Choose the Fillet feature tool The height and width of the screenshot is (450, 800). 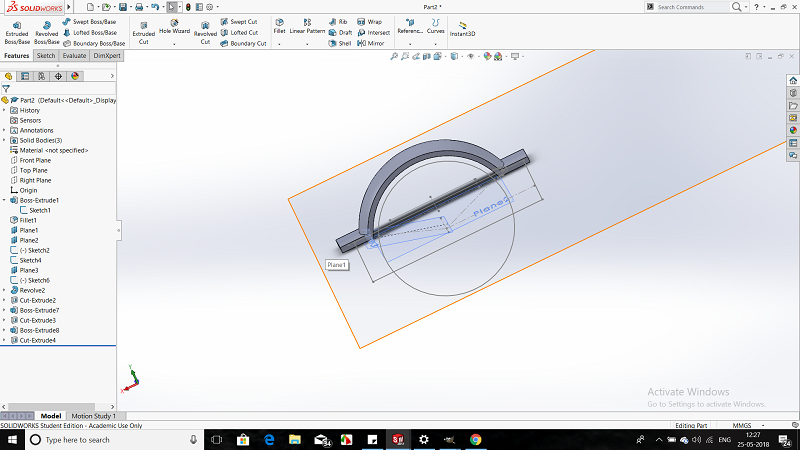[x=279, y=25]
